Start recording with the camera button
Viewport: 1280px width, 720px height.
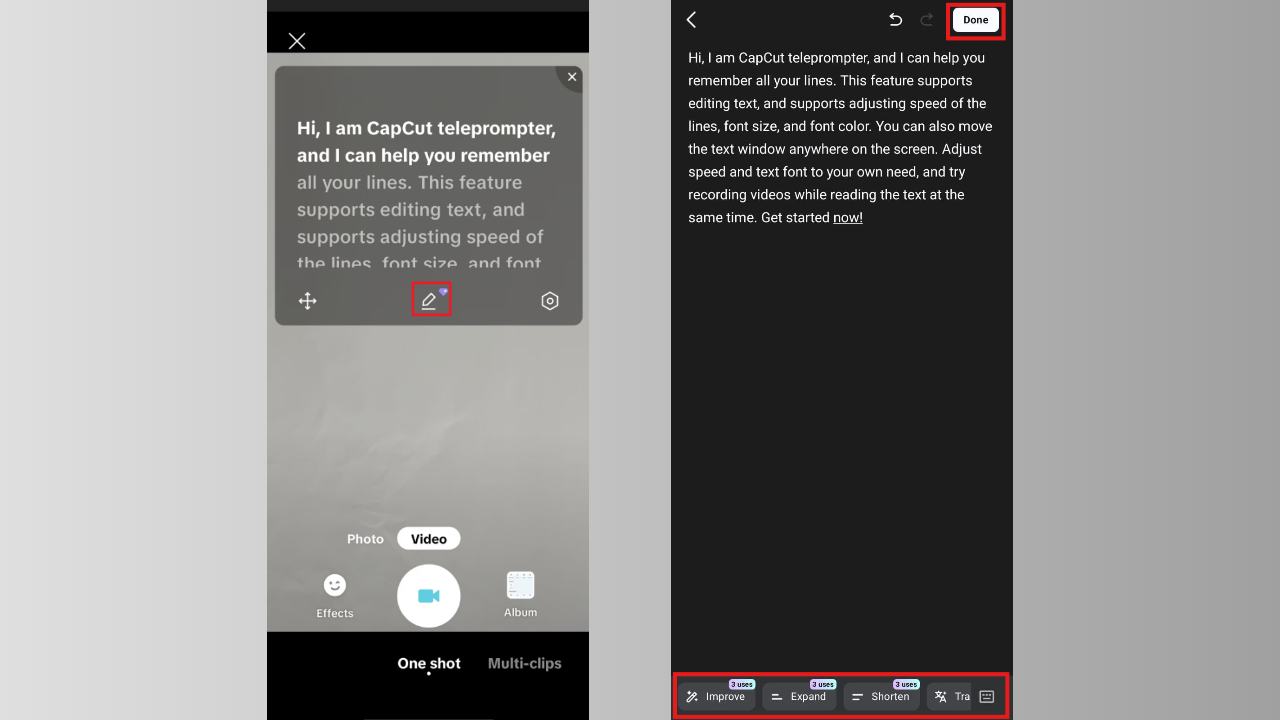tap(429, 596)
